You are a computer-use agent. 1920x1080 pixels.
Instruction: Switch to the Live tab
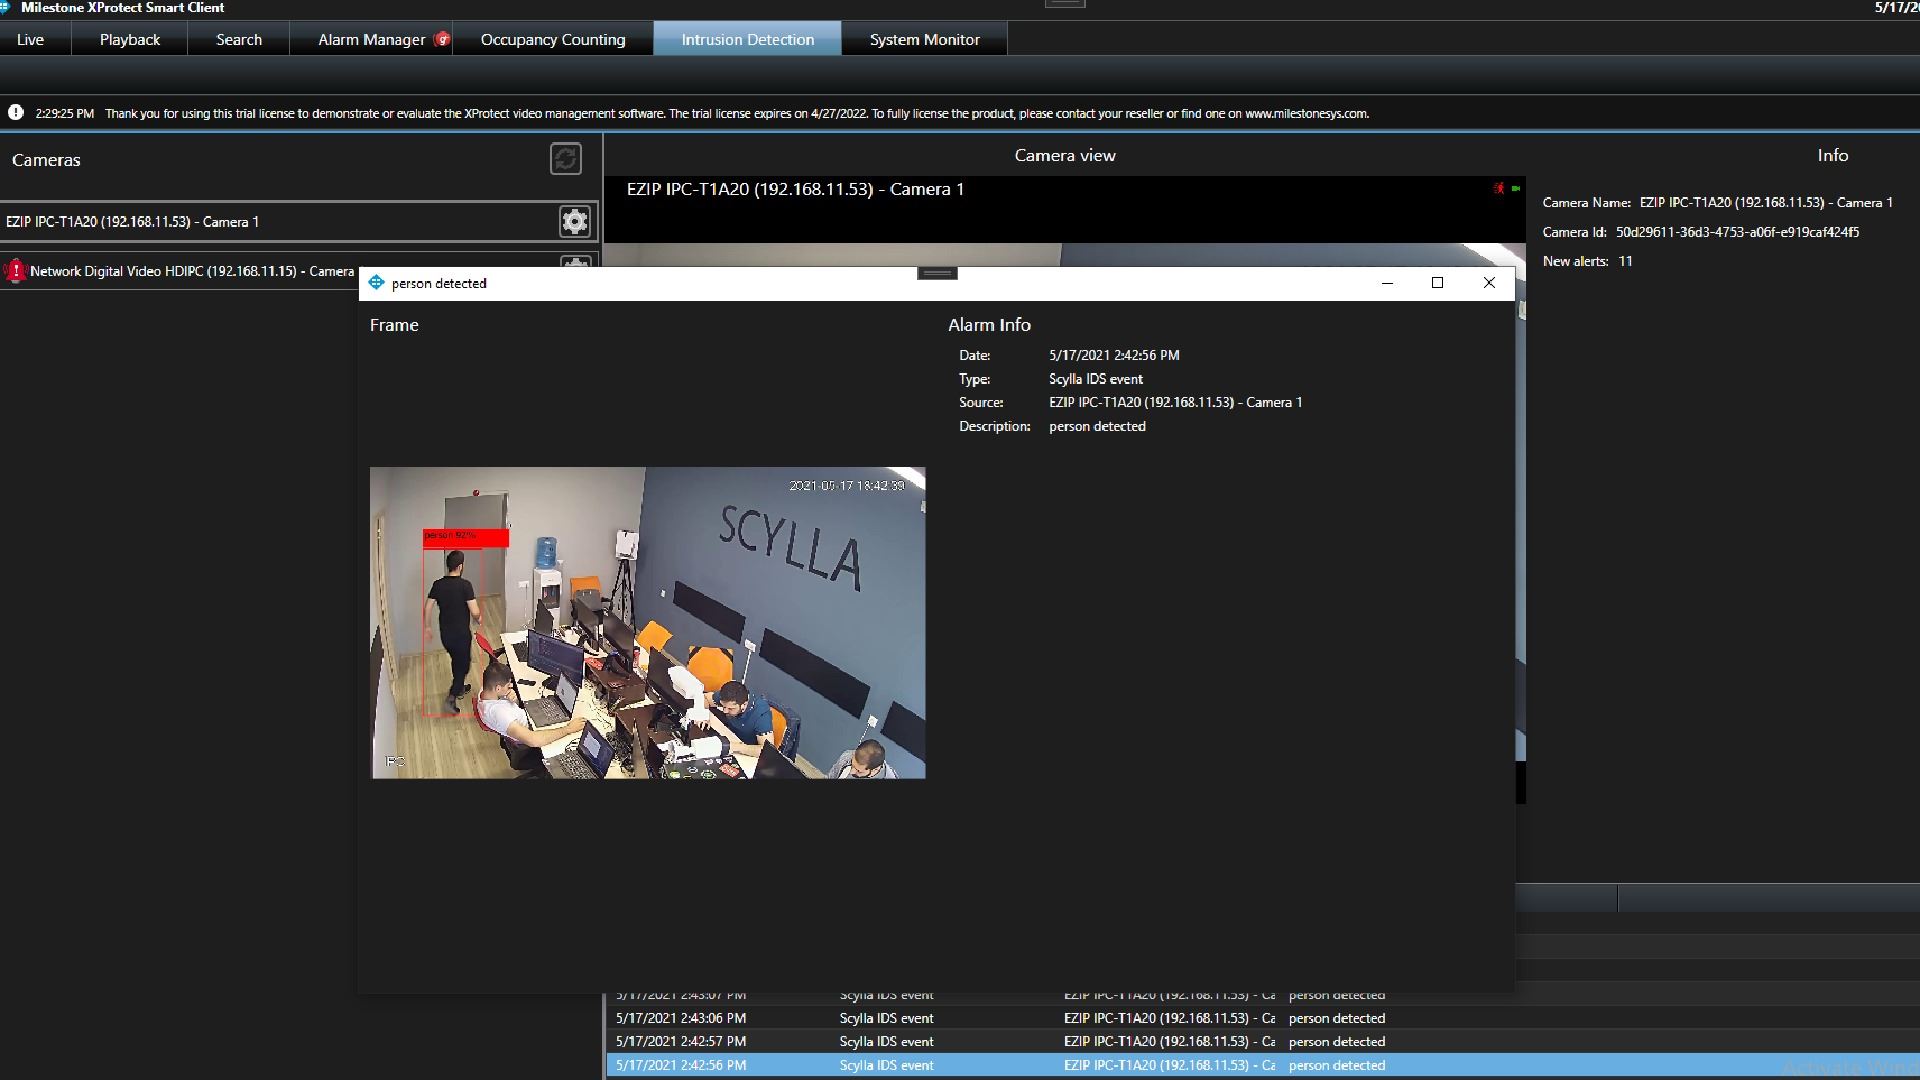pyautogui.click(x=30, y=40)
